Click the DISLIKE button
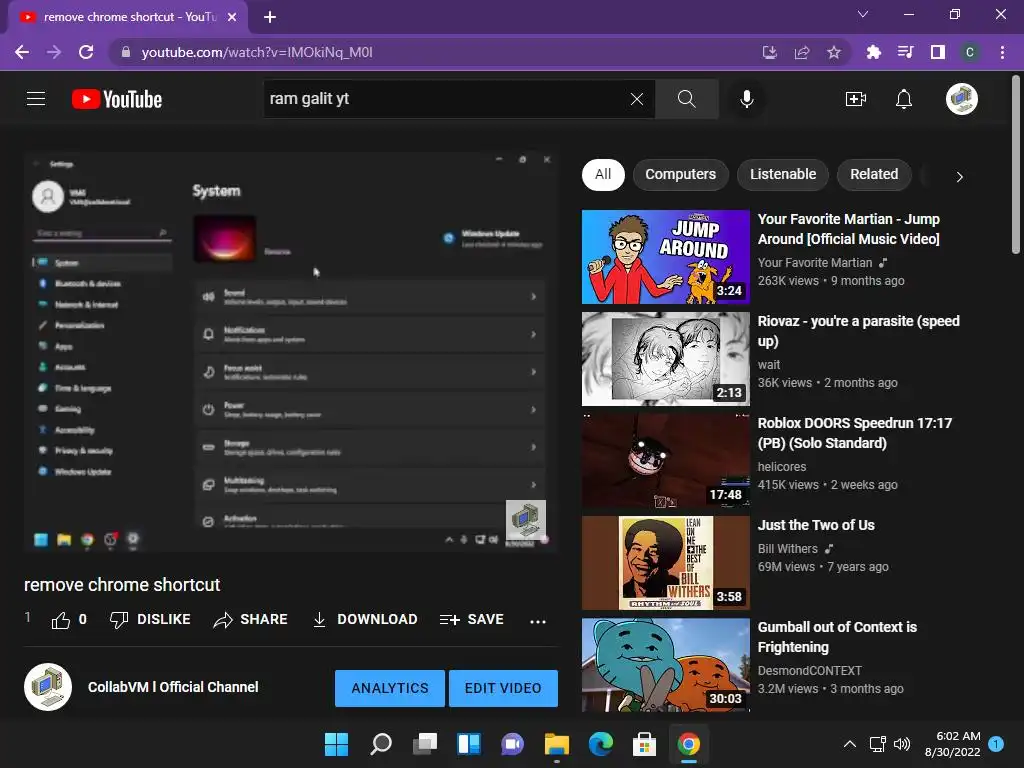 click(x=150, y=619)
